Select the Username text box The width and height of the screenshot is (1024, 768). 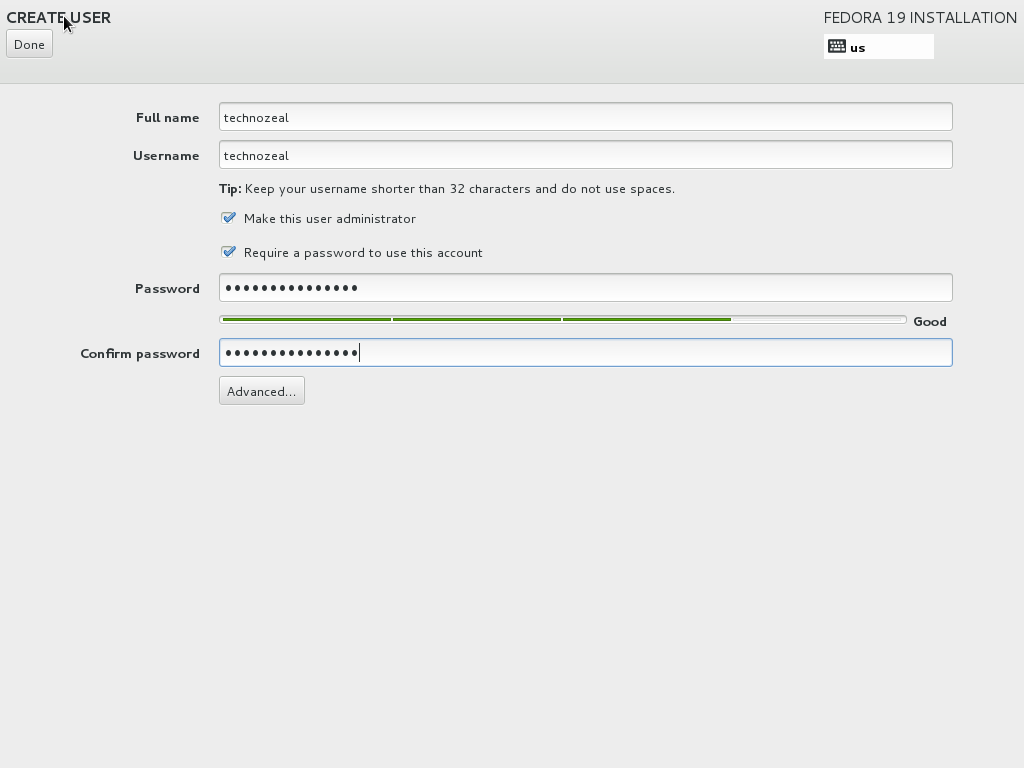(585, 155)
